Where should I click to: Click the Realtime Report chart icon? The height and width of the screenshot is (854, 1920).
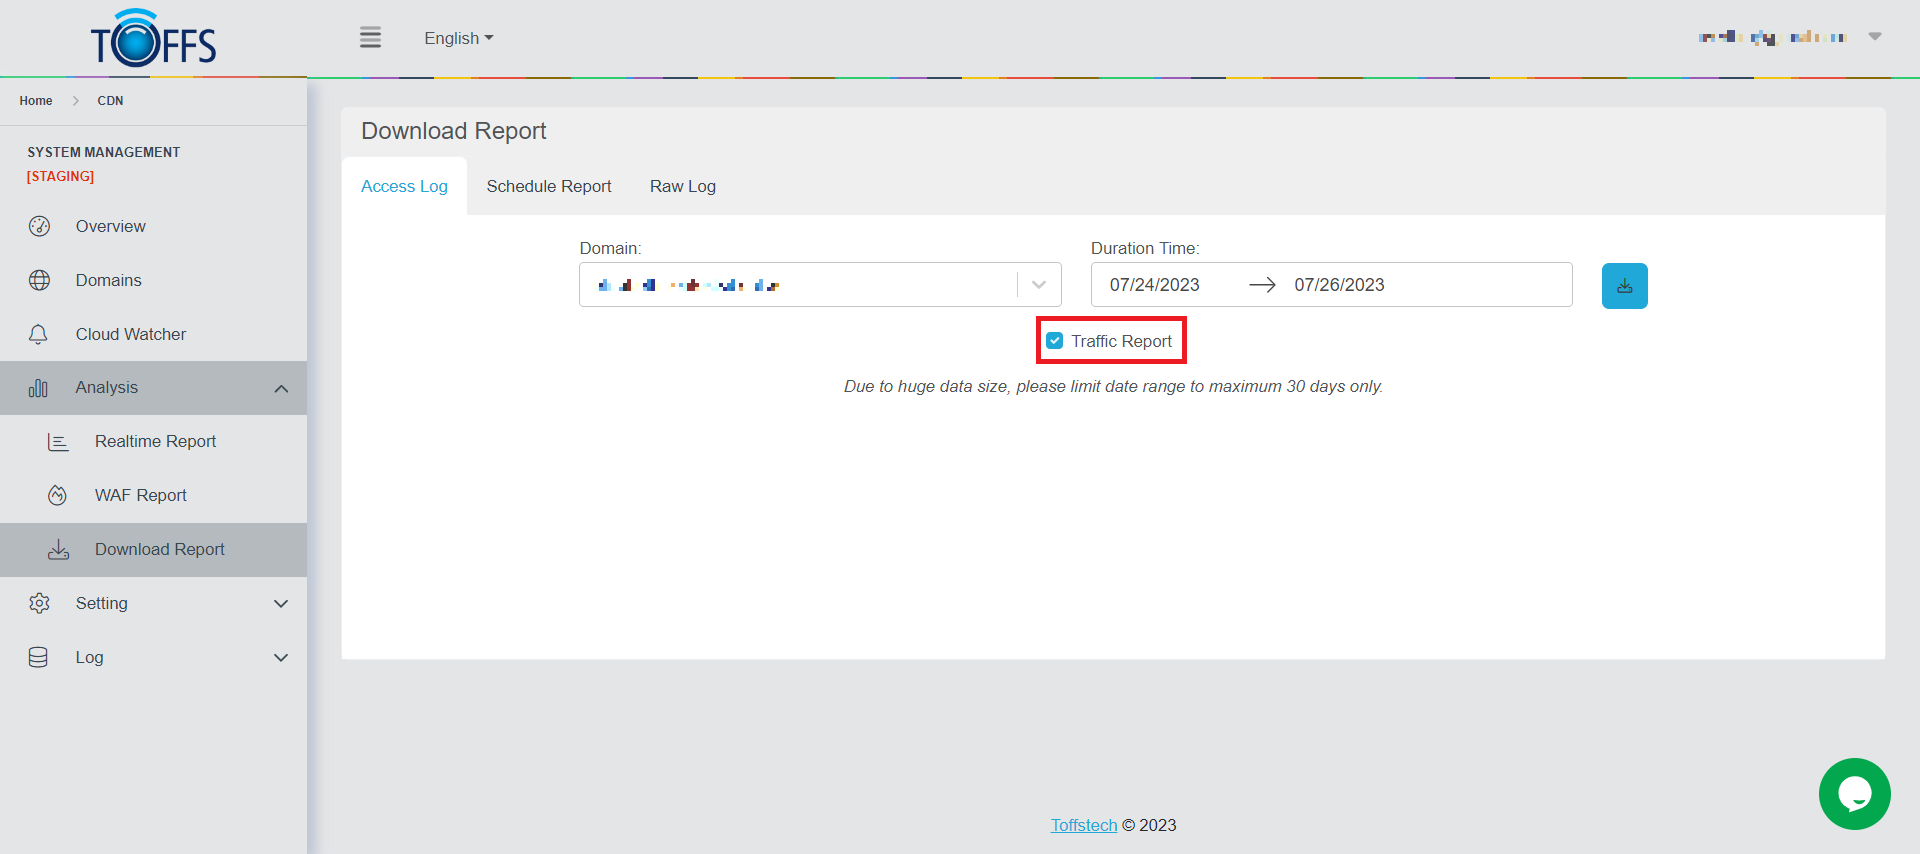(58, 441)
